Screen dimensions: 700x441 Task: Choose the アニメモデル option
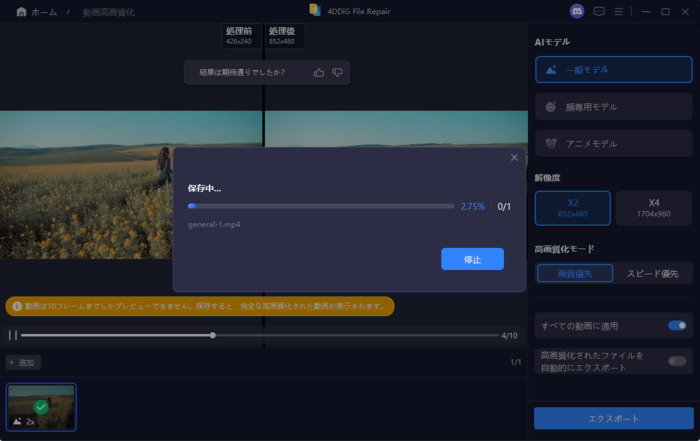click(613, 143)
